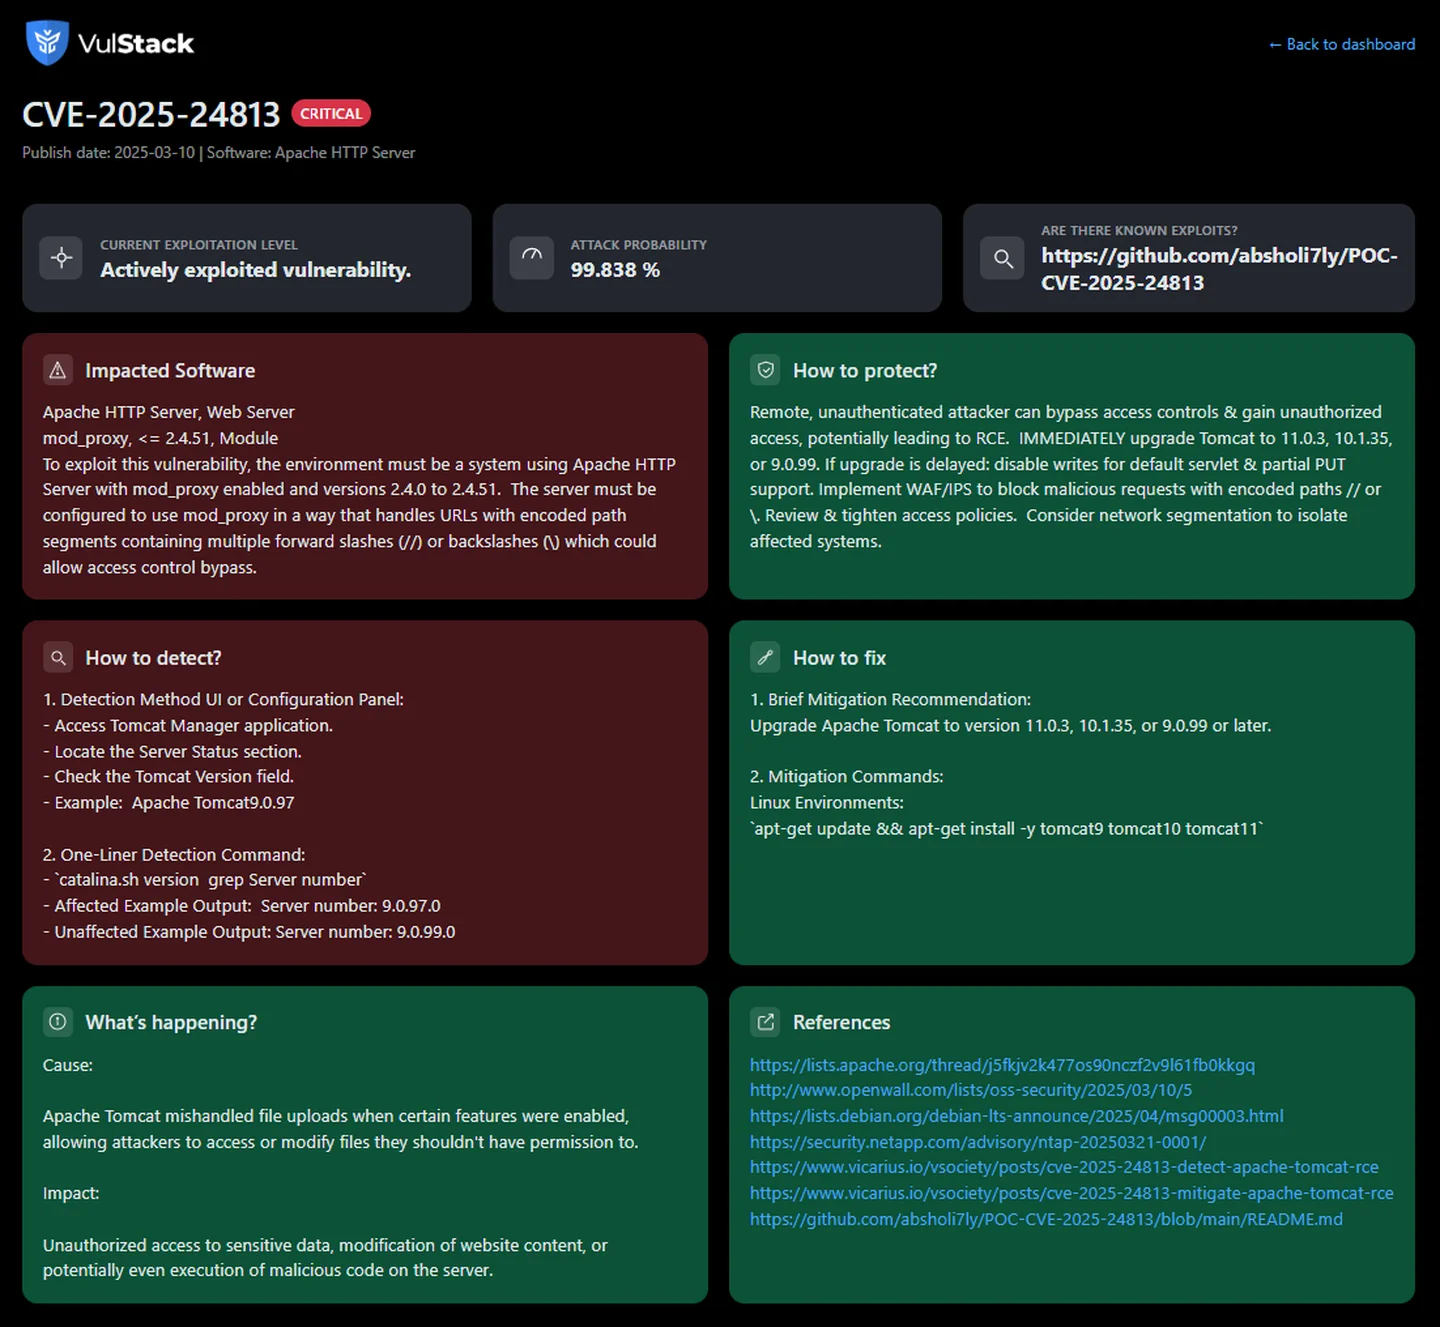The height and width of the screenshot is (1327, 1440).
Task: Go back to dashboard
Action: pos(1341,44)
